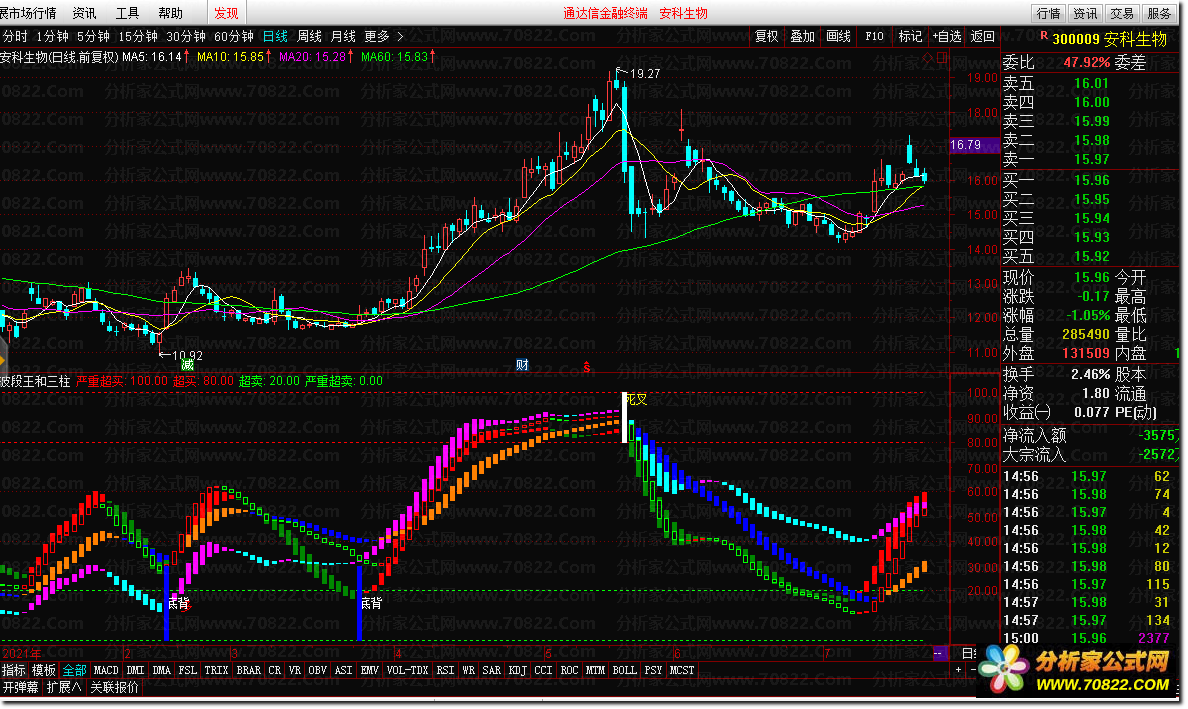Open the 工具 menu
The height and width of the screenshot is (709, 1188).
click(x=127, y=13)
